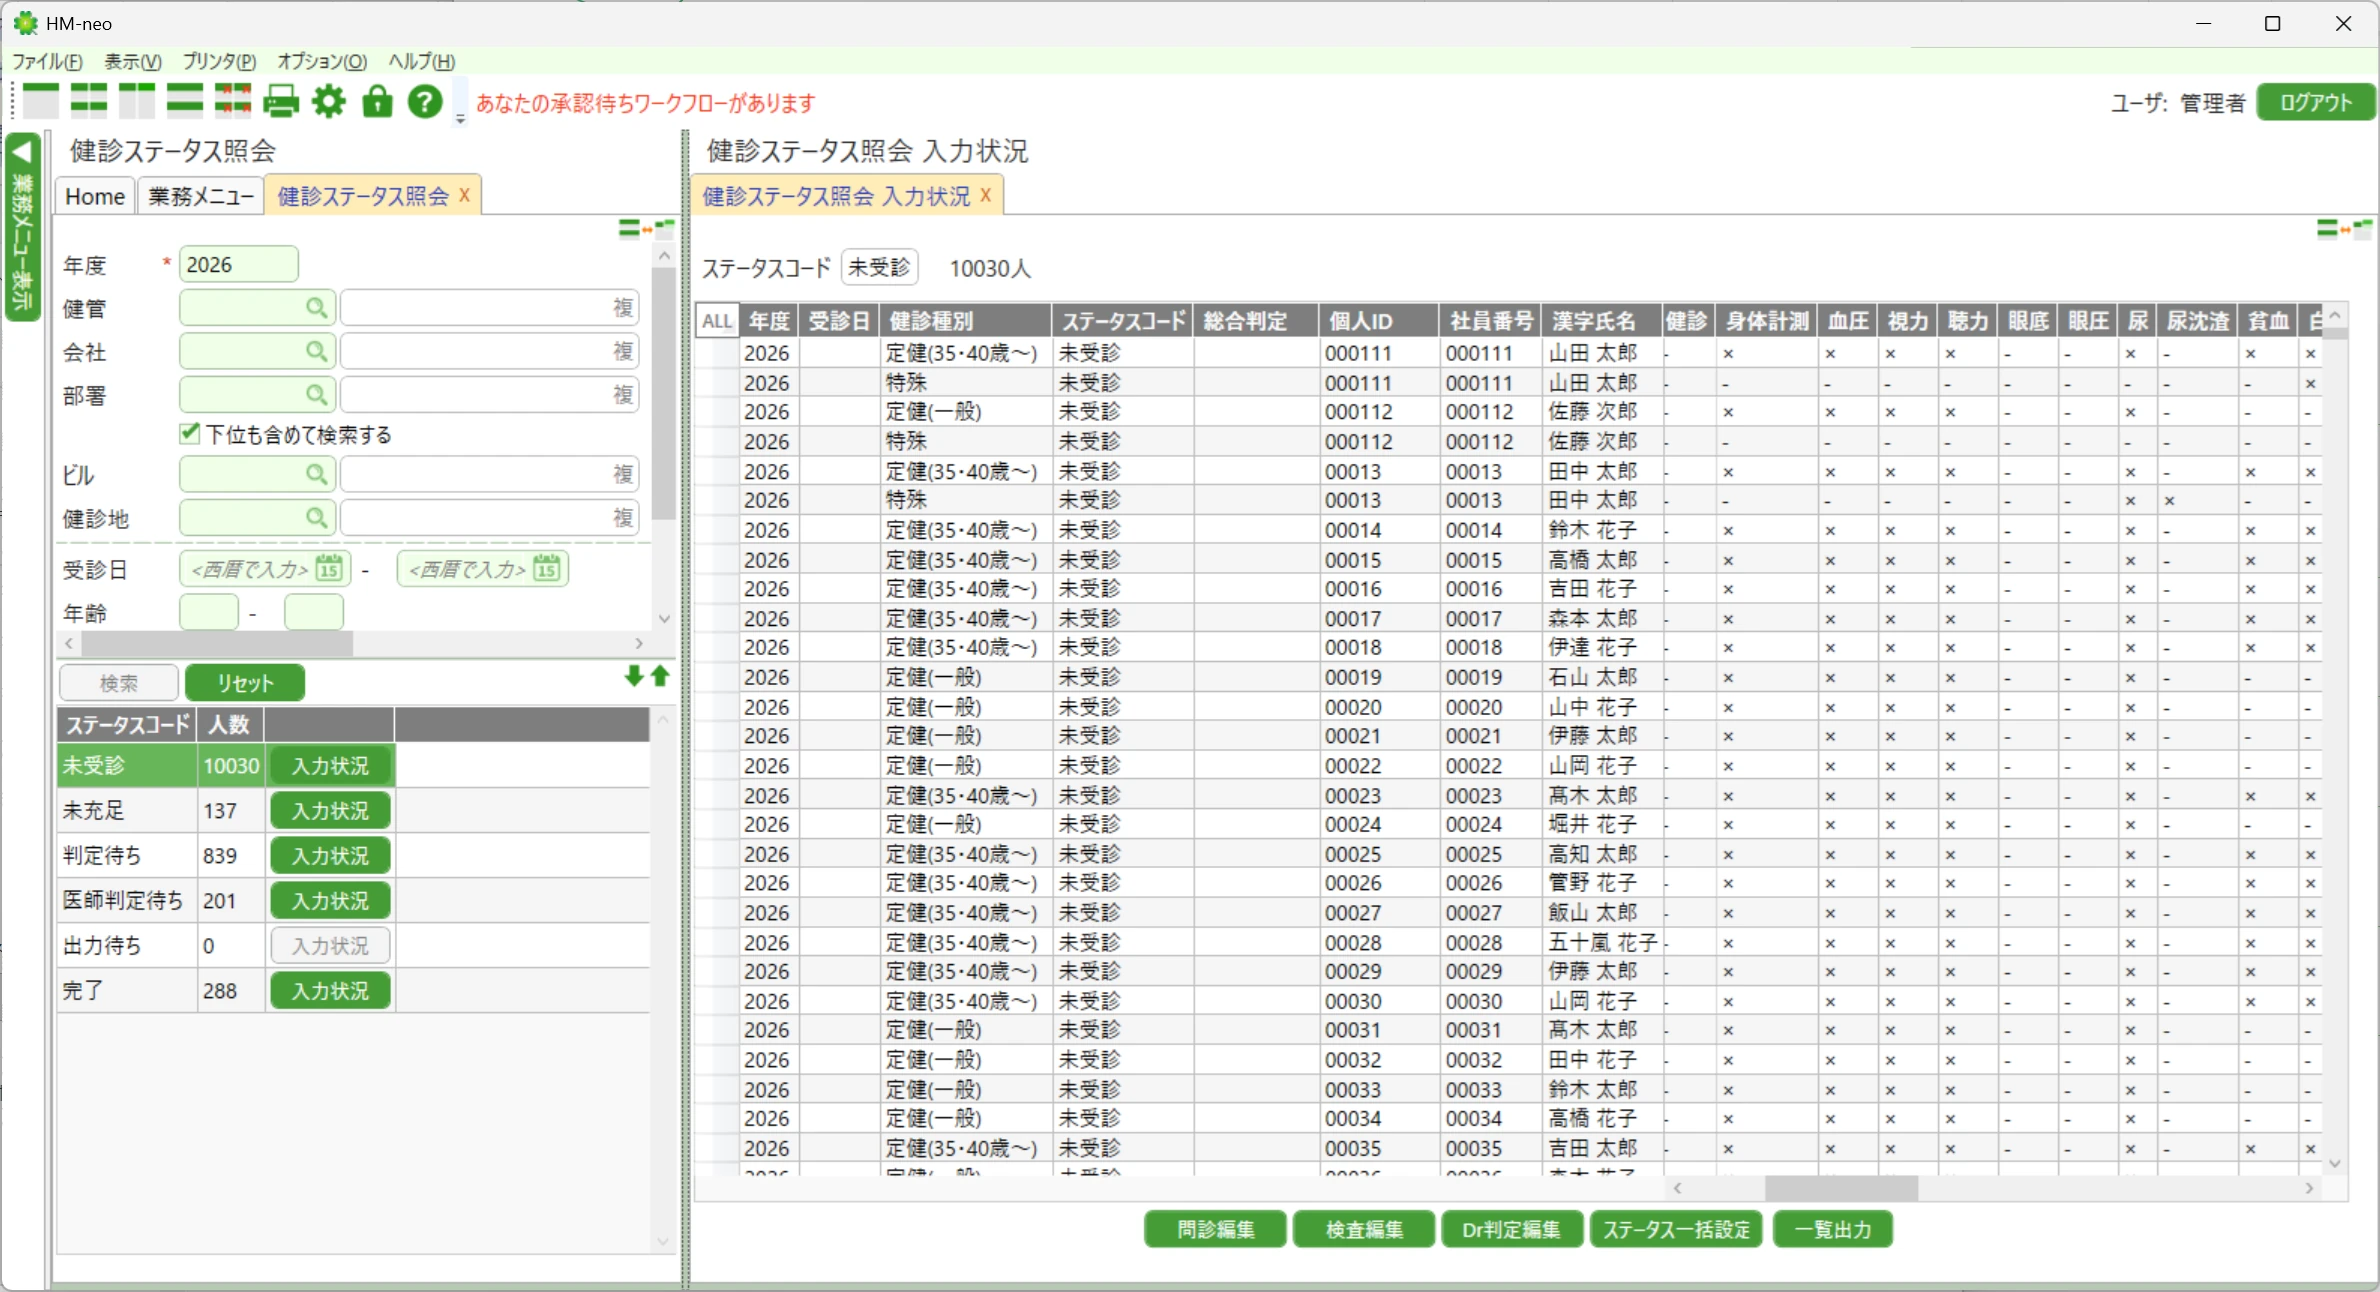
Task: Click the printer toolbar icon
Action: coord(281,101)
